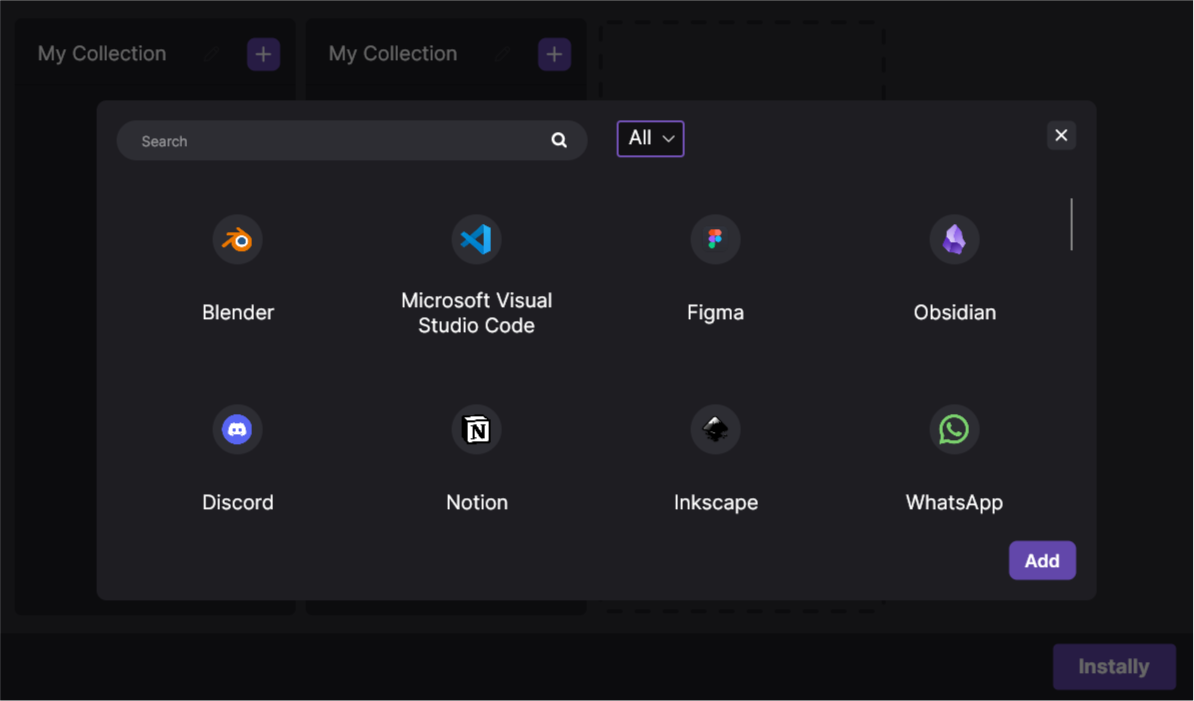The height and width of the screenshot is (701, 1194).
Task: Open the All category dropdown
Action: click(650, 139)
